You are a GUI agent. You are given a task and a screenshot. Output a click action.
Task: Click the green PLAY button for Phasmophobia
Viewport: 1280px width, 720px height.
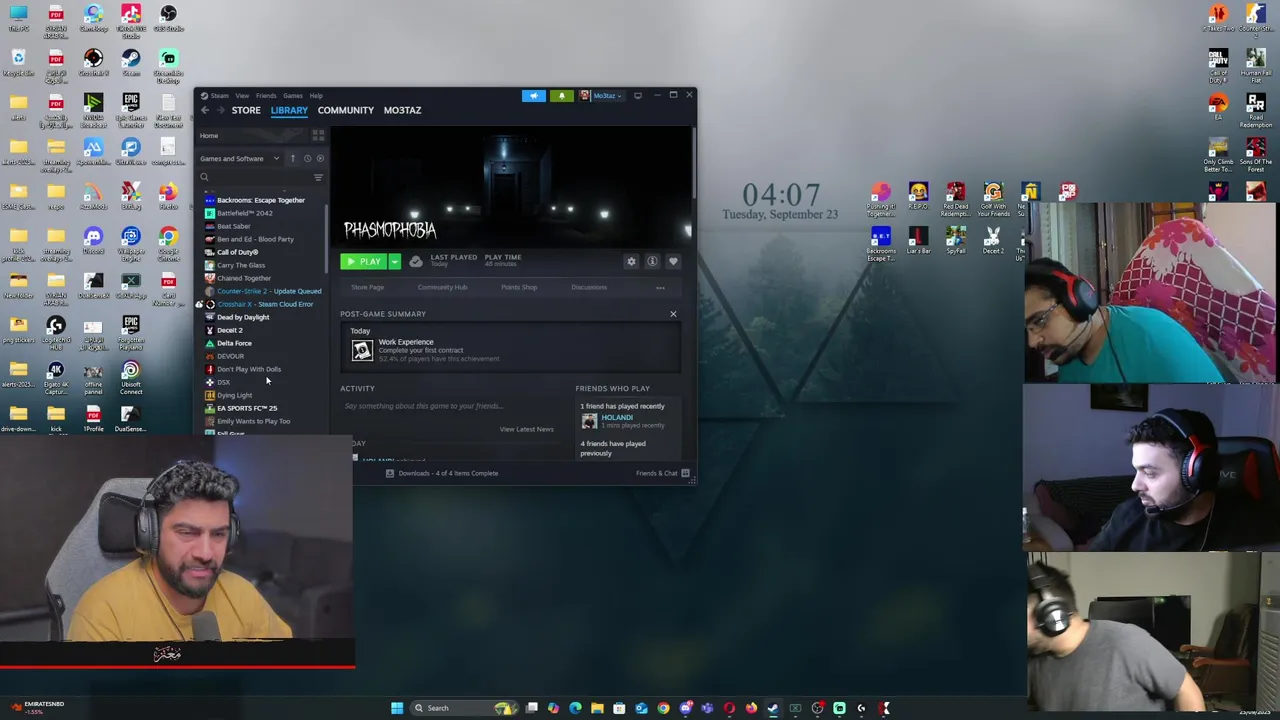click(364, 262)
